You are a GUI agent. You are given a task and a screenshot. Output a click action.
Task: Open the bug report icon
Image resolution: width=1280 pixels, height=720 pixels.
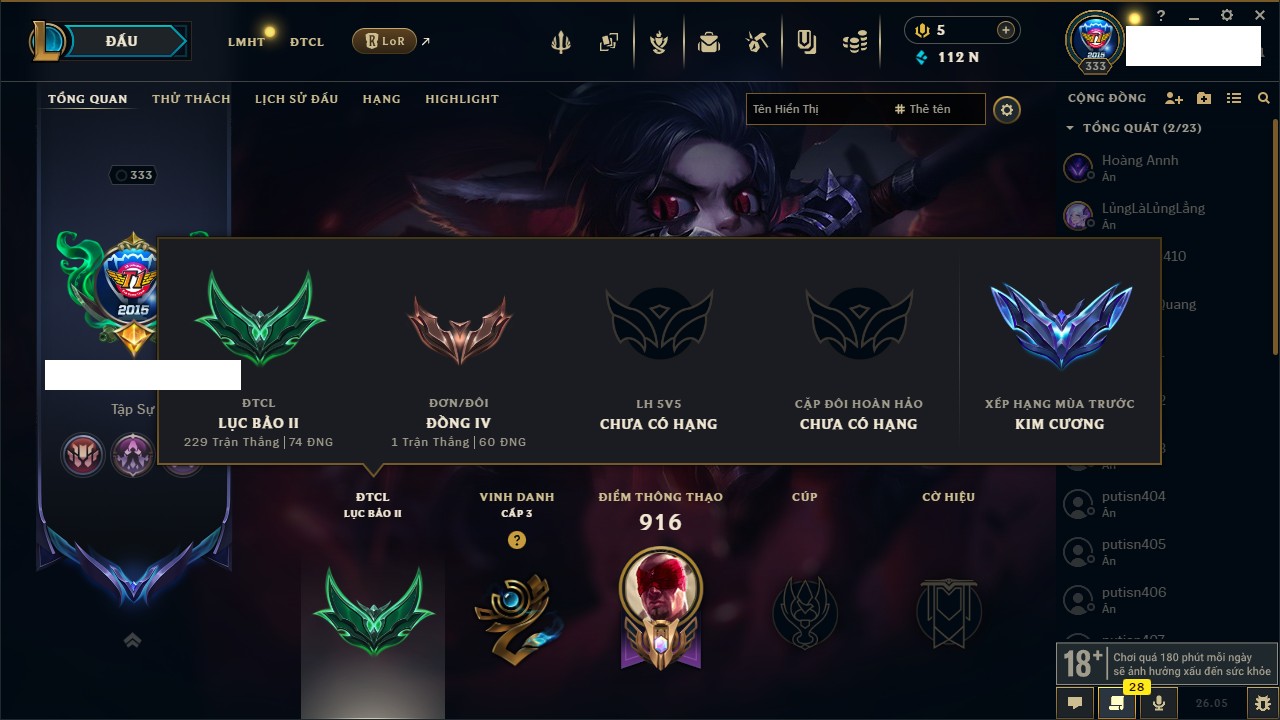click(x=1263, y=703)
